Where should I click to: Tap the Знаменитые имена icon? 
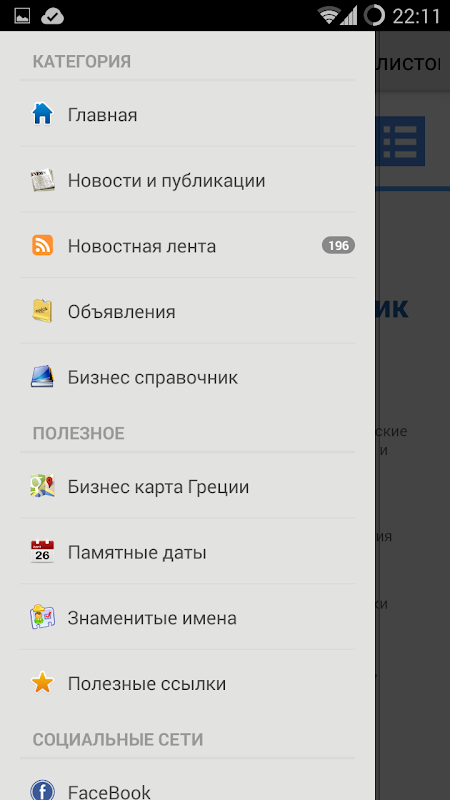coord(42,617)
